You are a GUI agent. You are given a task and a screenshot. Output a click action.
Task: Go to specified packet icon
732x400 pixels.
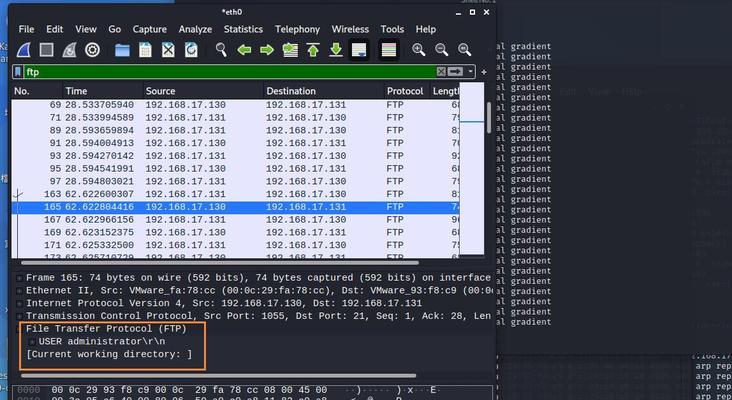(x=290, y=50)
